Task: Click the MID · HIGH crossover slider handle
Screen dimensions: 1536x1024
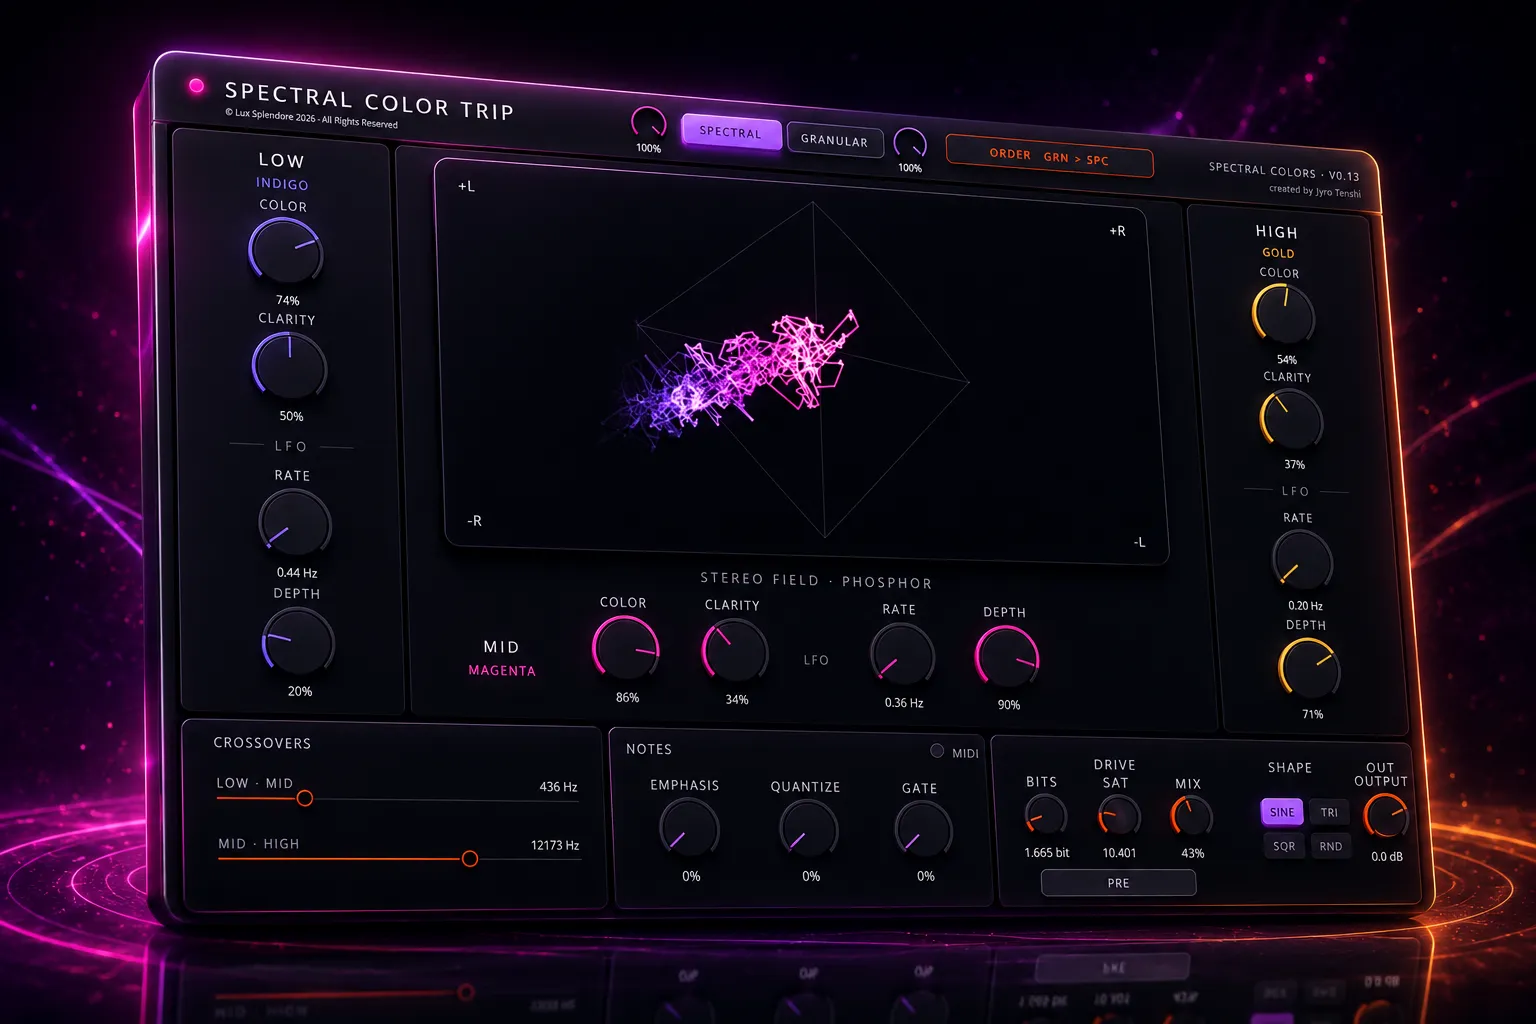Action: (x=470, y=858)
